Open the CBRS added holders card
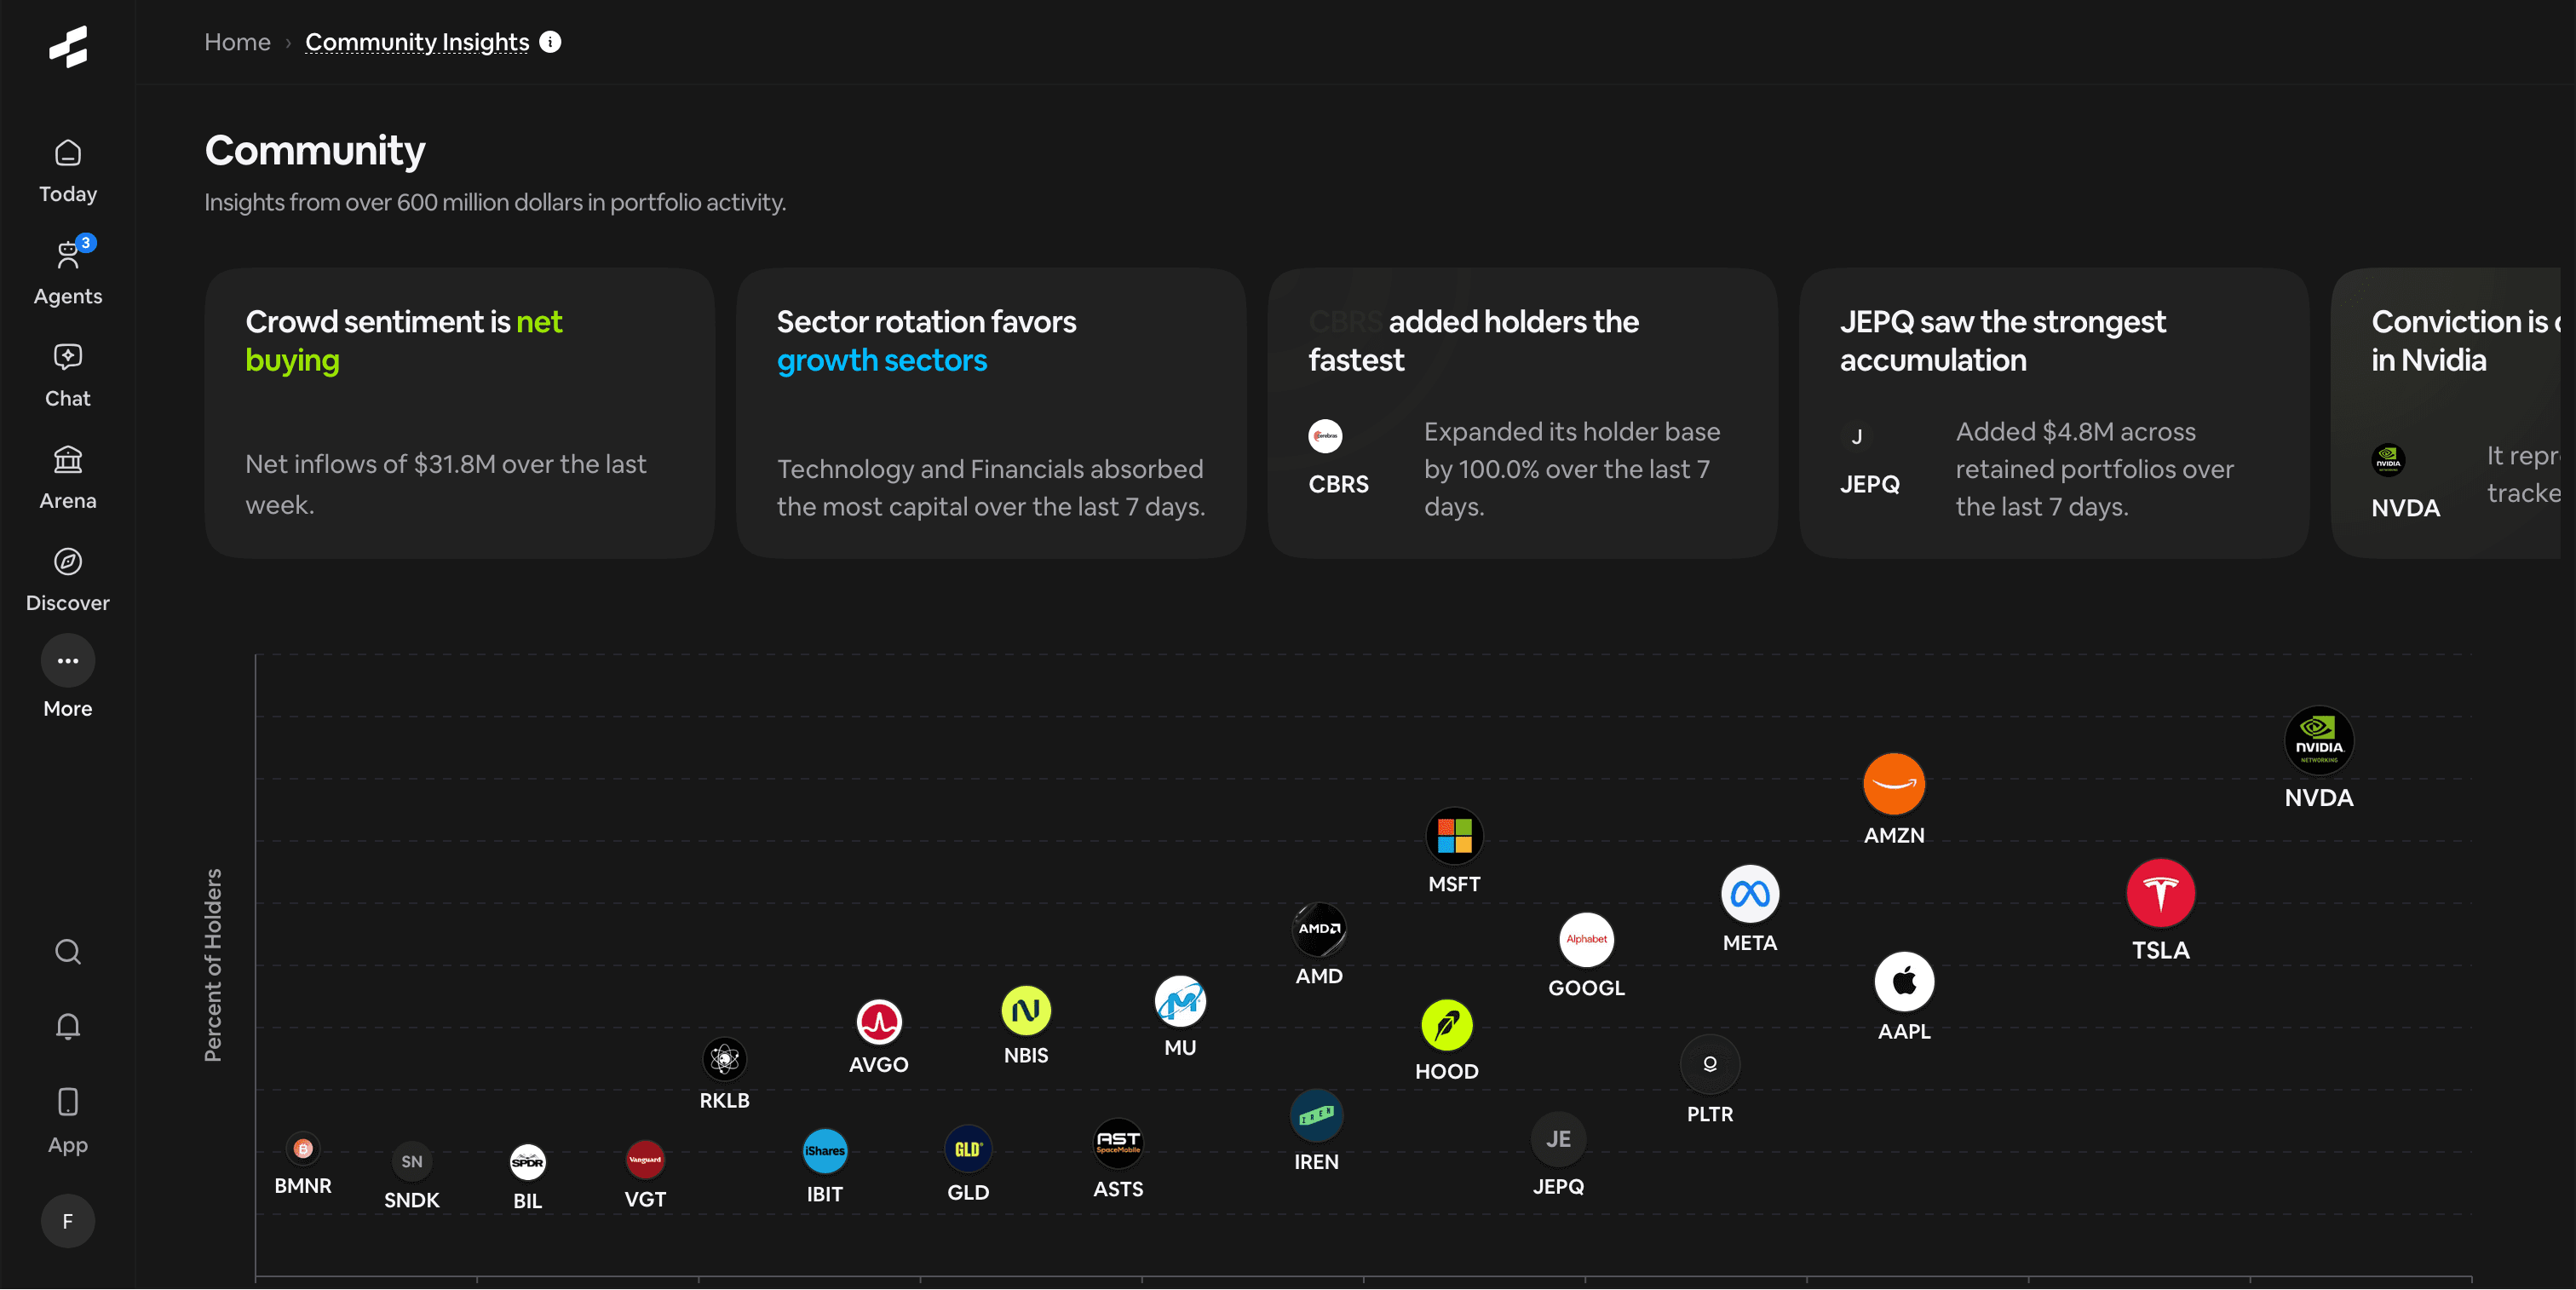The width and height of the screenshot is (2576, 1290). [x=1522, y=413]
